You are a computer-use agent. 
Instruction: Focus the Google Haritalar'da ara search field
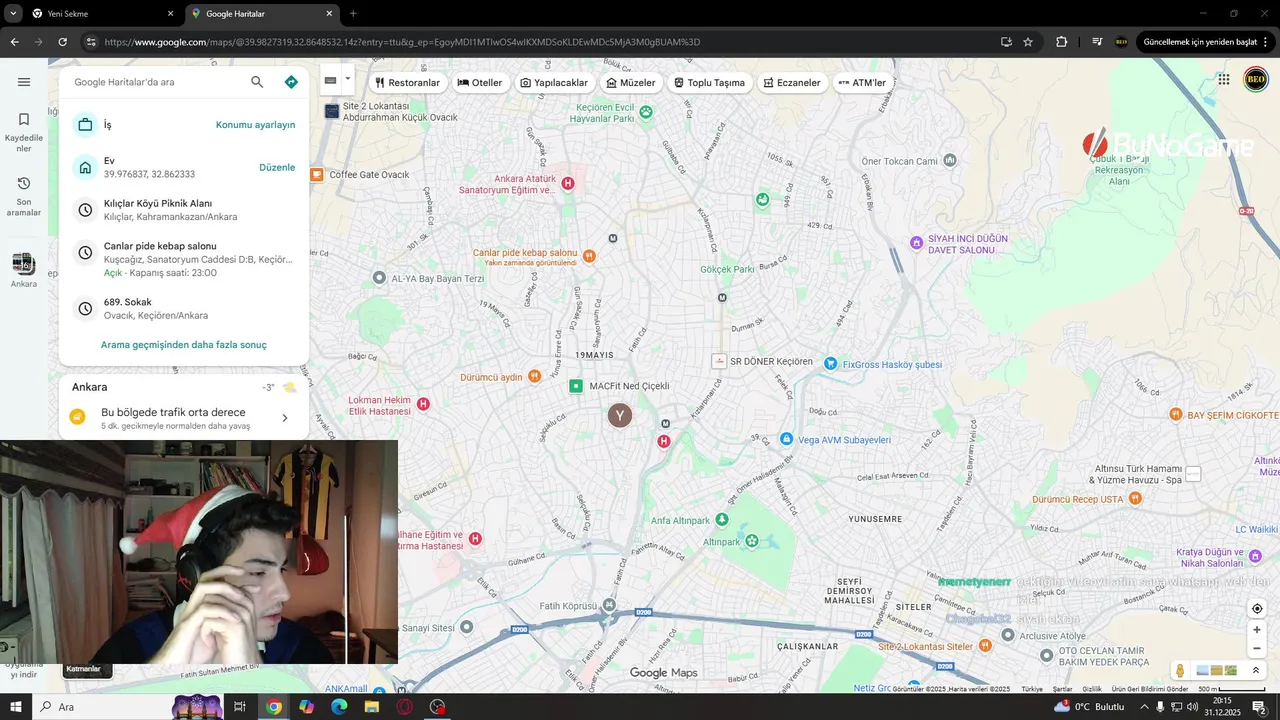(x=155, y=82)
